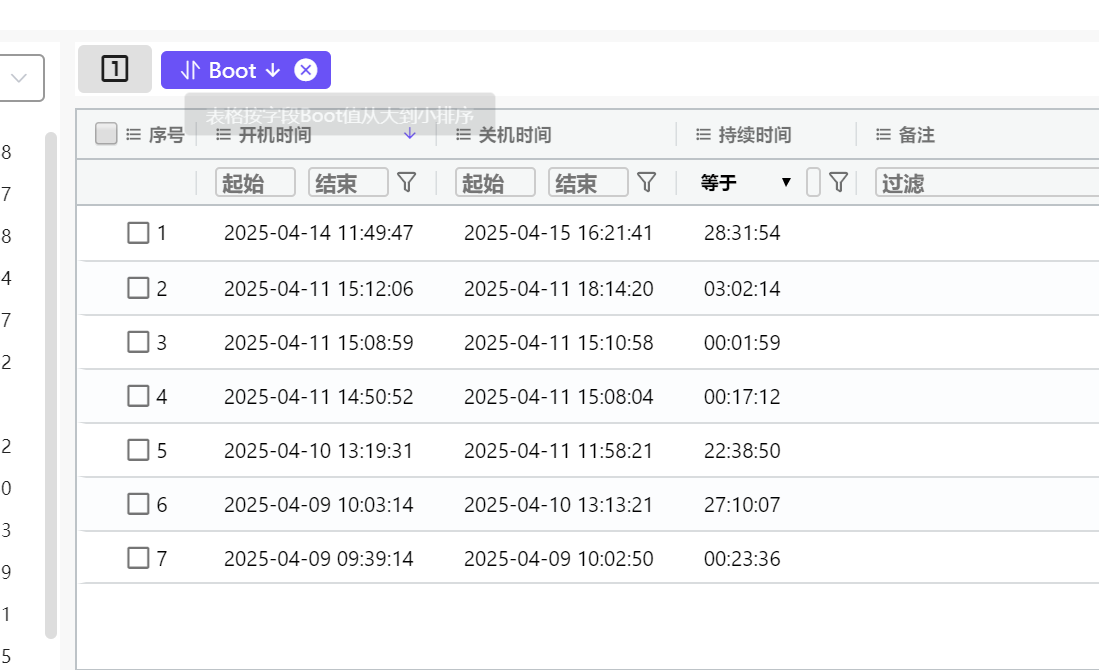This screenshot has width=1099, height=670.
Task: Click the 备注 column header label
Action: pos(916,135)
